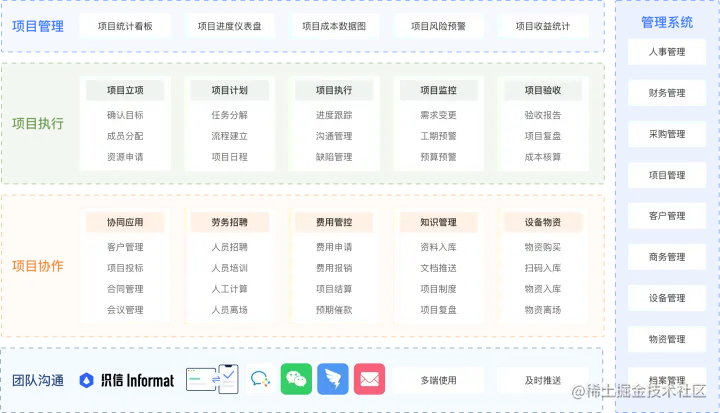Screen dimensions: 720x413
Task: Select the 合同管理 item
Action: pos(125,289)
